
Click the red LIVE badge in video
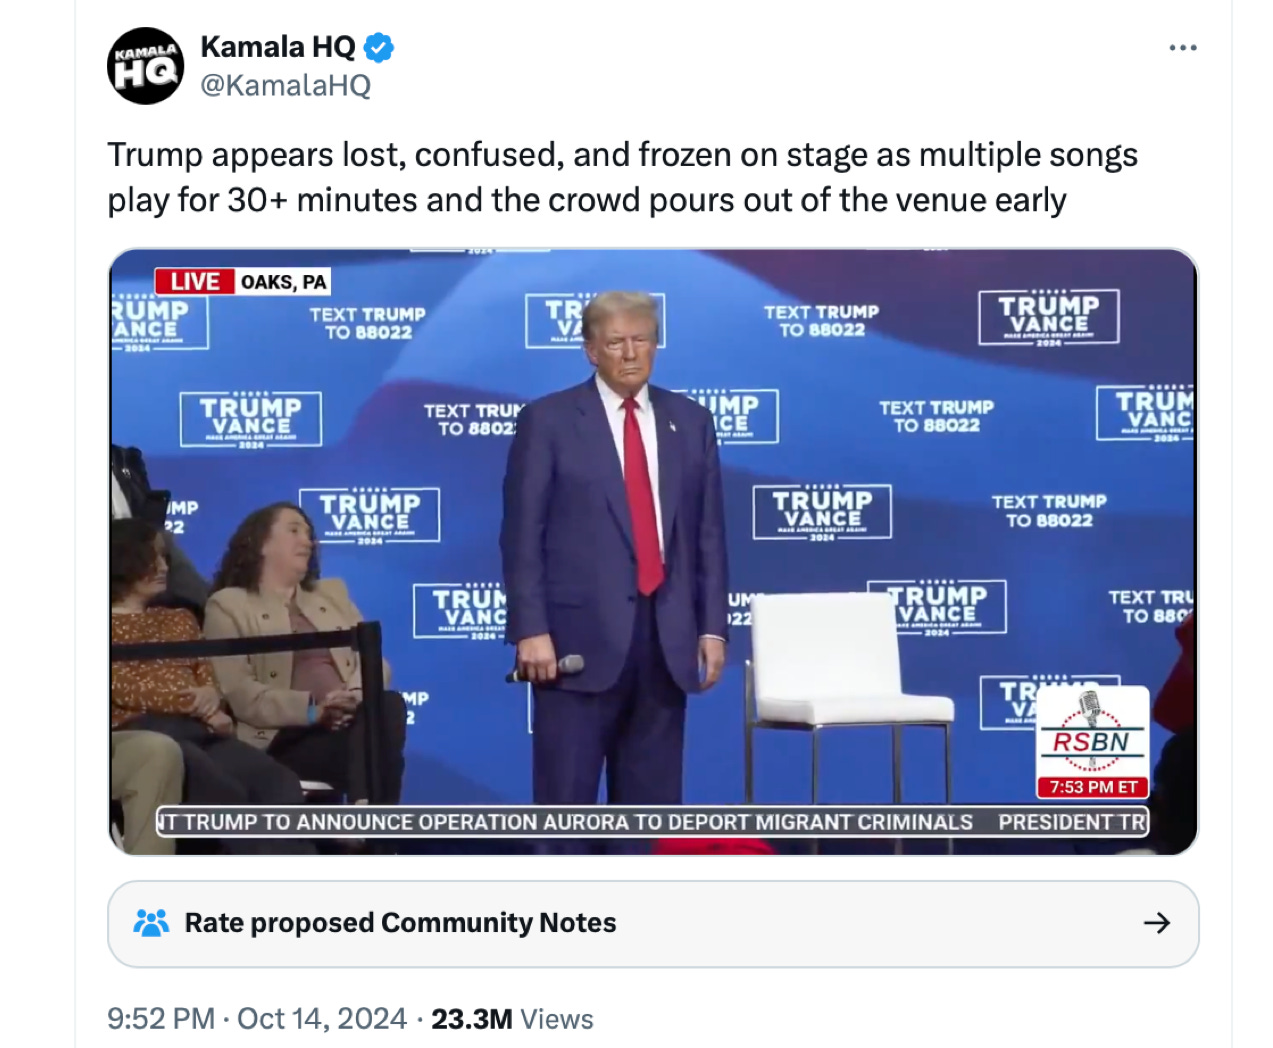click(x=194, y=282)
